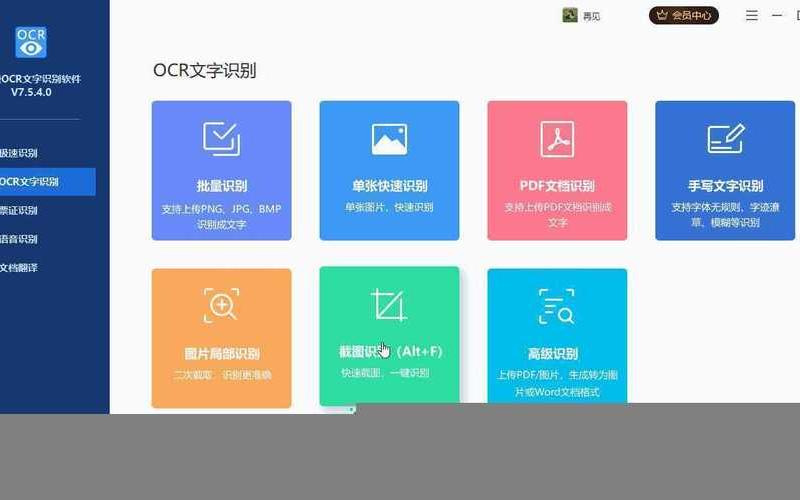Click the 再见 username

[x=591, y=16]
